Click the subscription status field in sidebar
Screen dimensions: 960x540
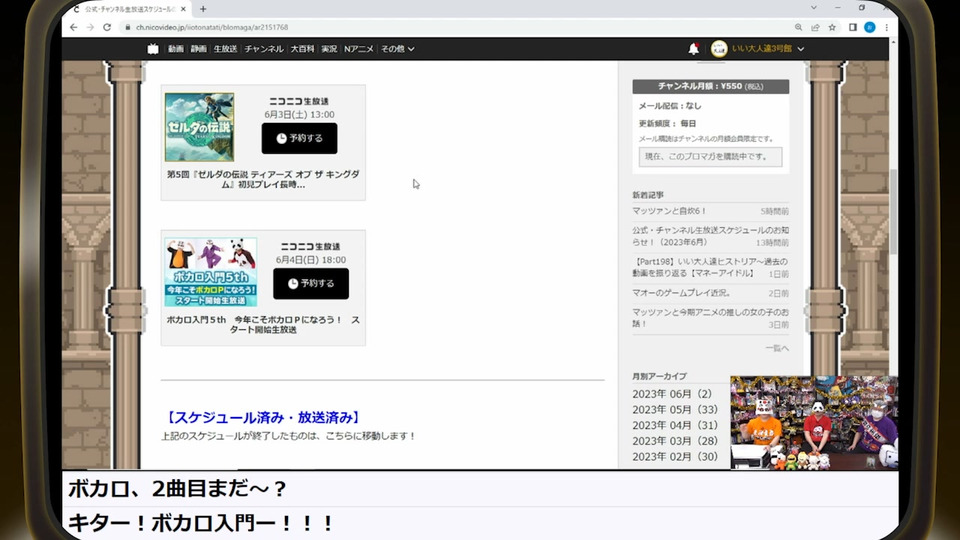tap(710, 157)
